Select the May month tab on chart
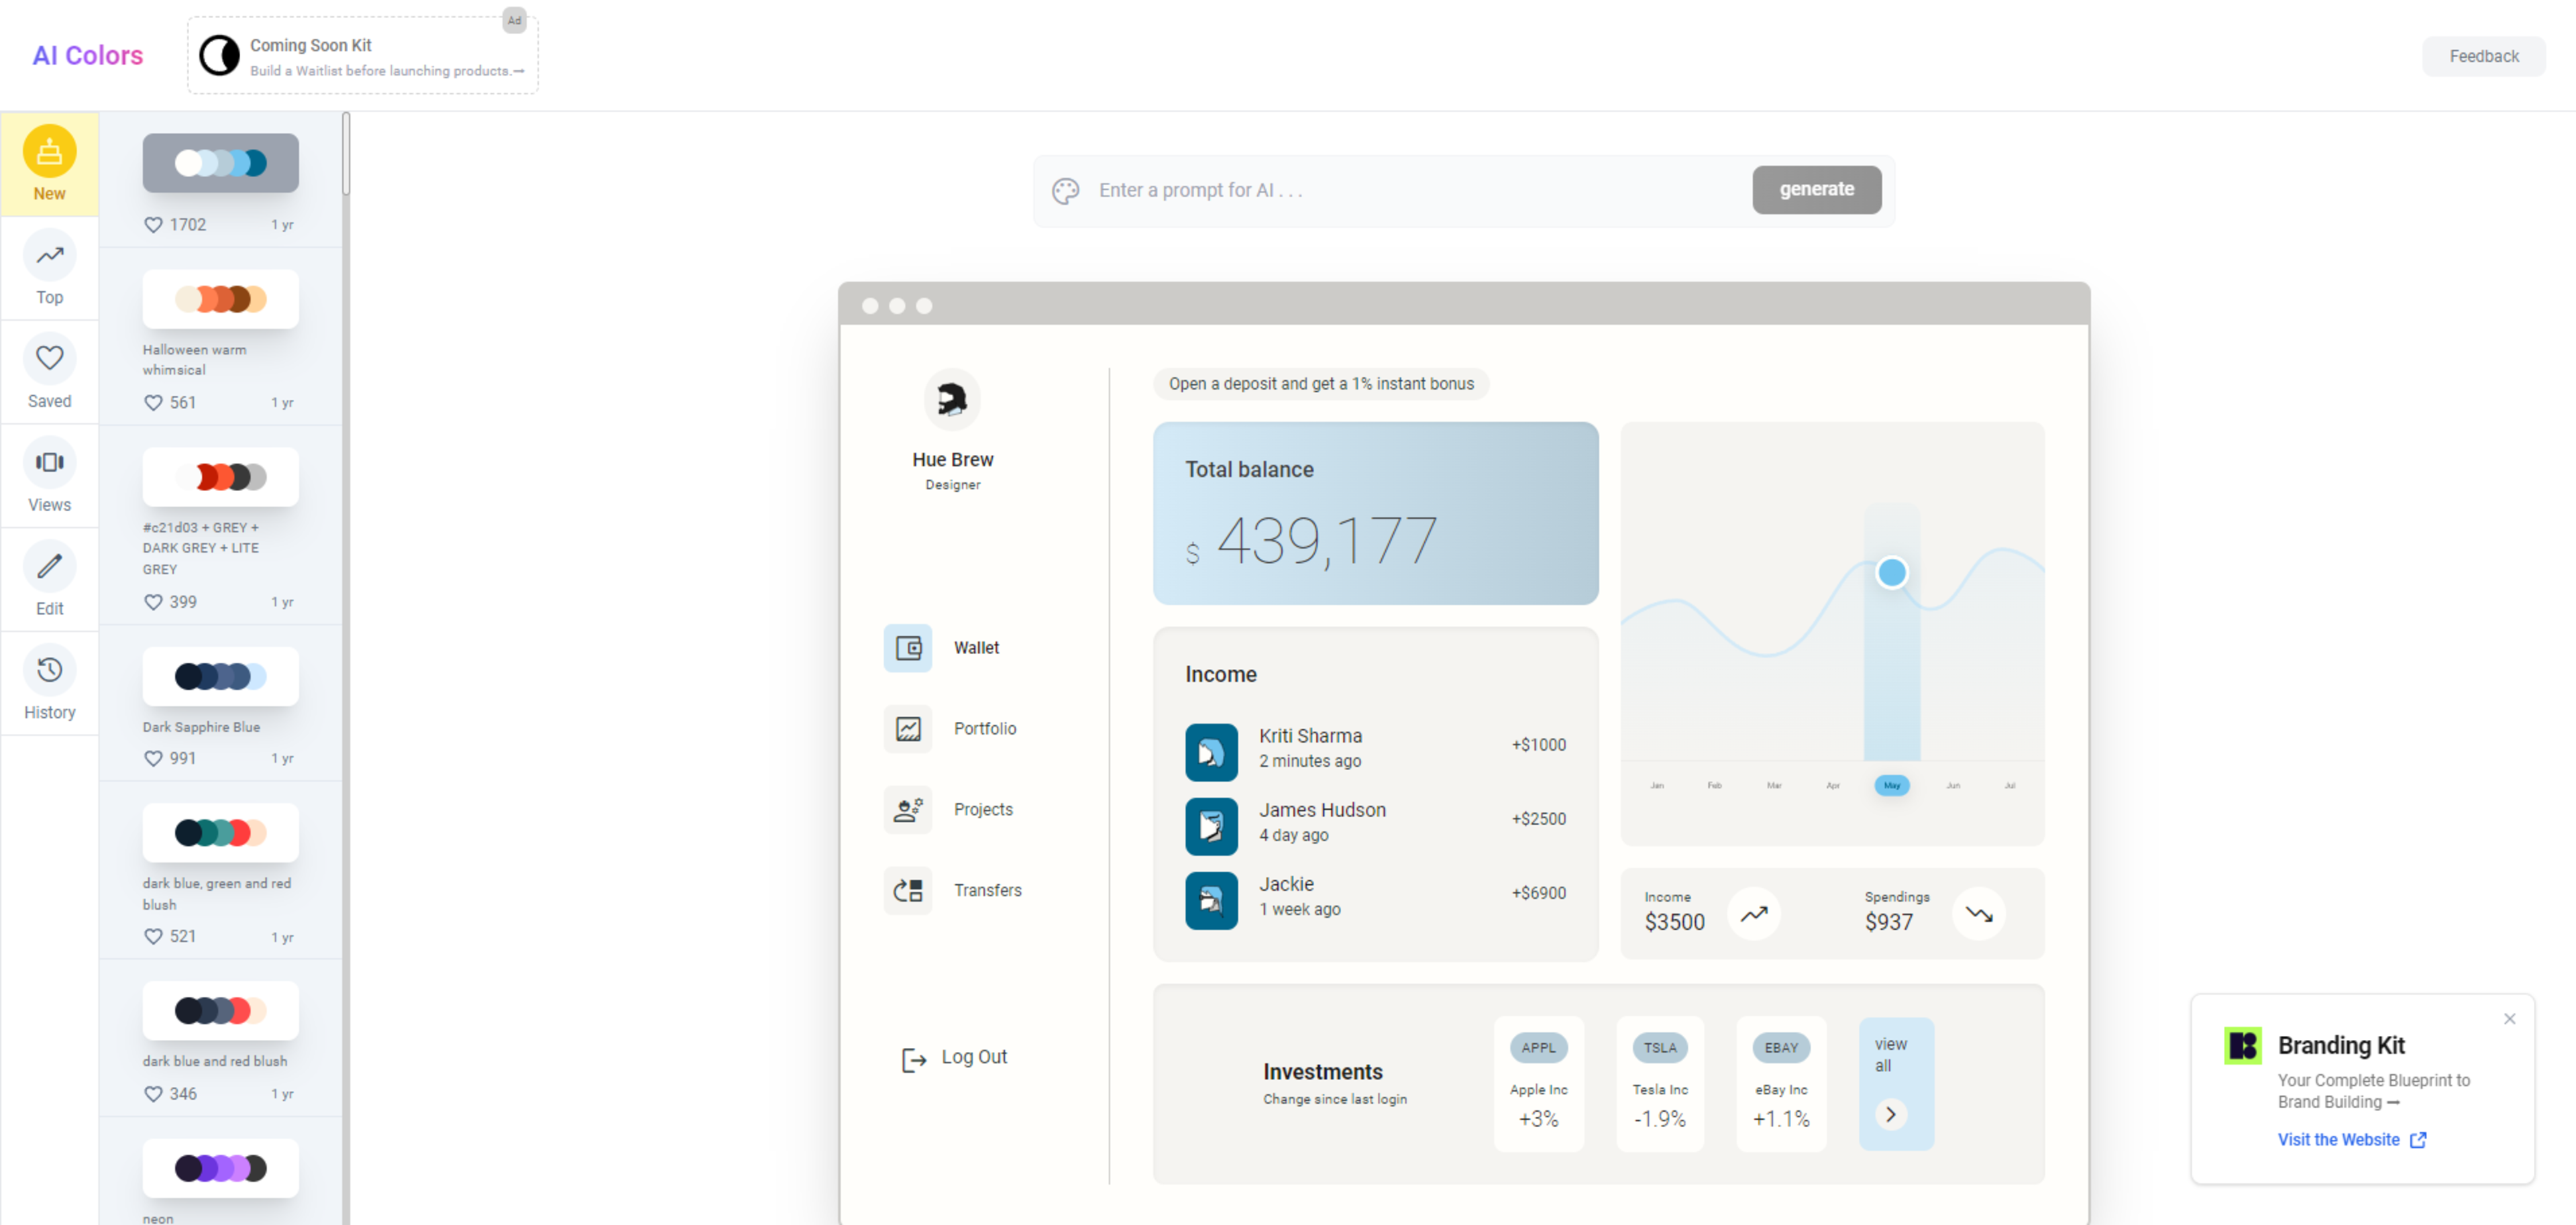The image size is (2576, 1225). coord(1891,785)
